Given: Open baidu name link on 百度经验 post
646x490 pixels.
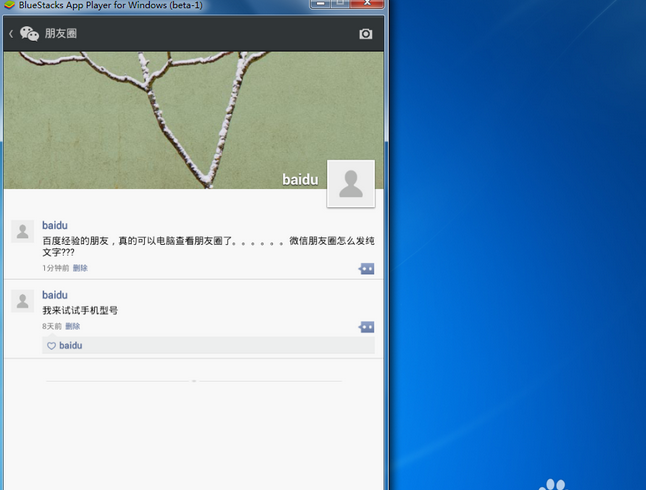Looking at the screenshot, I should [x=55, y=225].
